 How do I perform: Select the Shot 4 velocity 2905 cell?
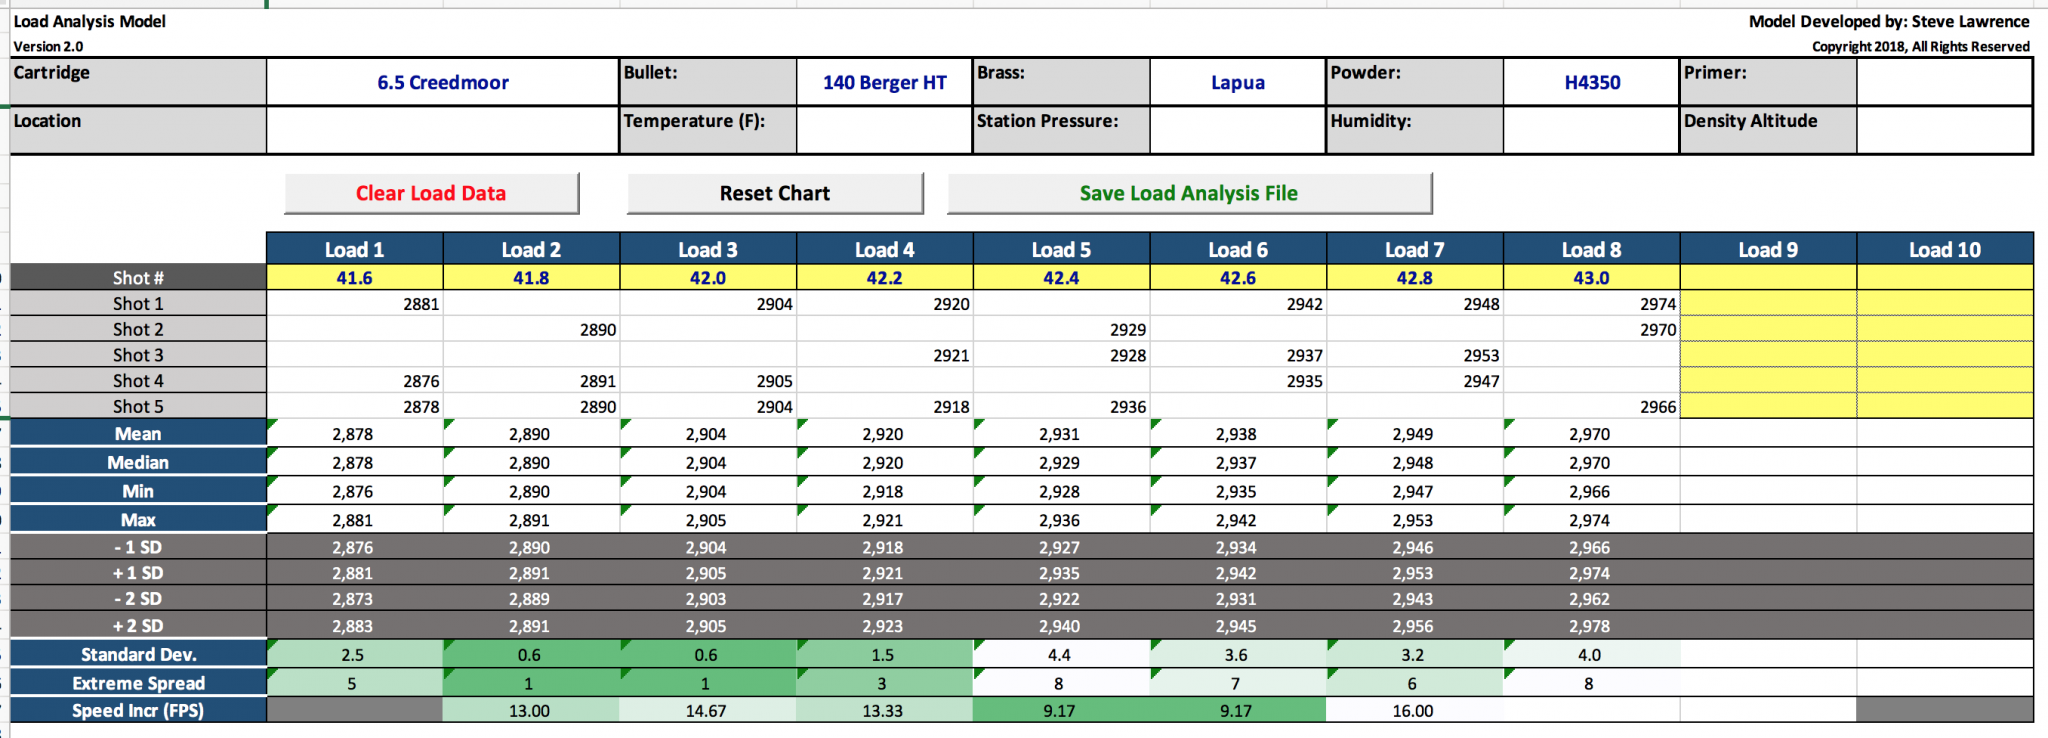[708, 381]
